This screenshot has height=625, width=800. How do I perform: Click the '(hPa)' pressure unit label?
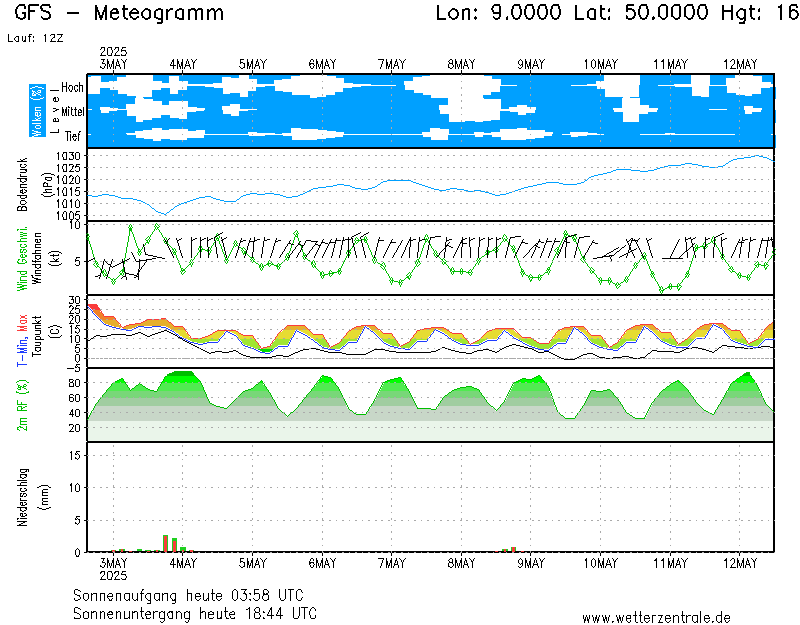[x=47, y=185]
